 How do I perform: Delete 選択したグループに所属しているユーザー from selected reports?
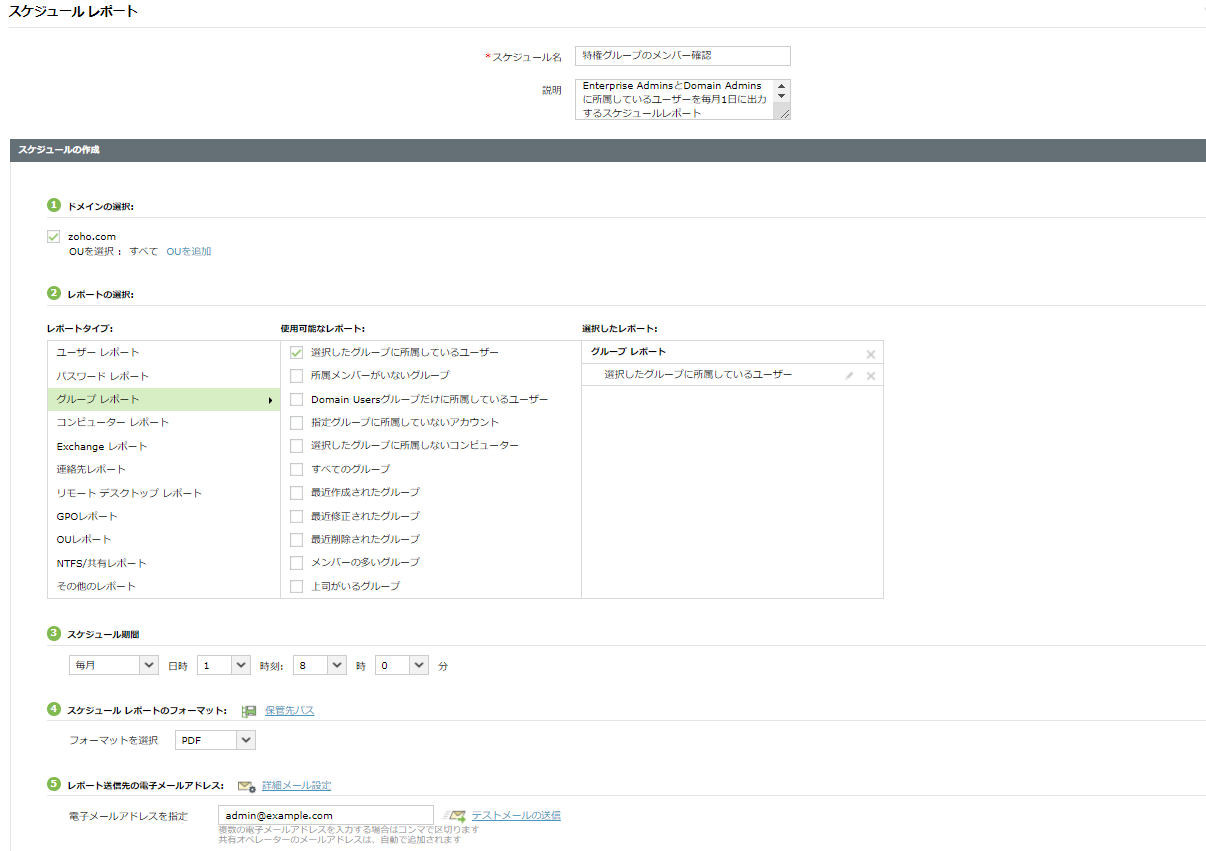tap(870, 376)
